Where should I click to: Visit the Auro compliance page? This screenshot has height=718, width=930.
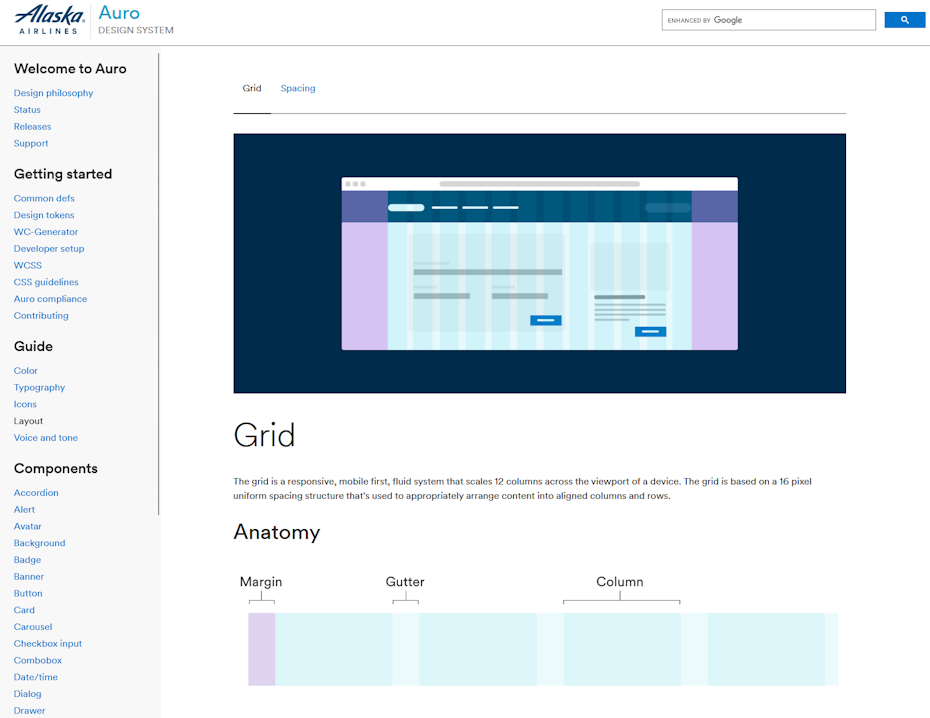point(50,299)
